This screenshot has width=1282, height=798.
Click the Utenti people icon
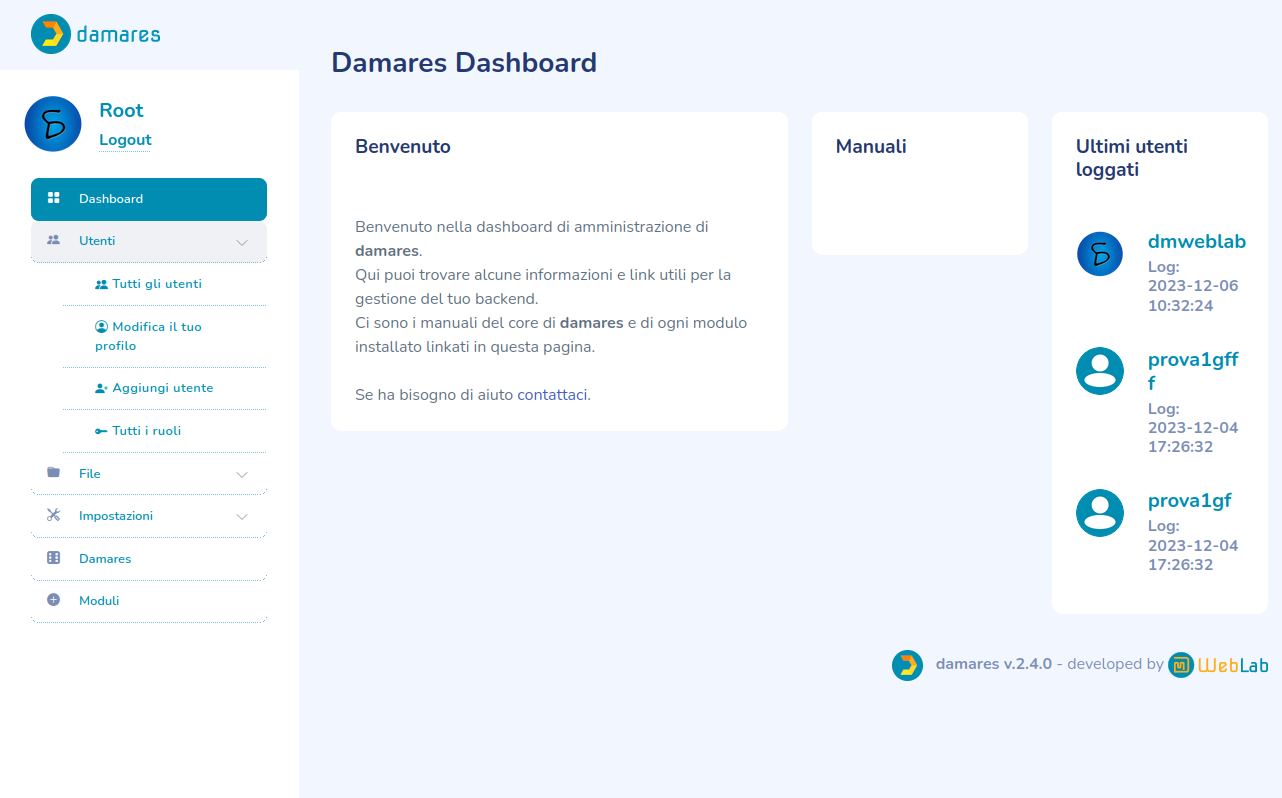(54, 241)
